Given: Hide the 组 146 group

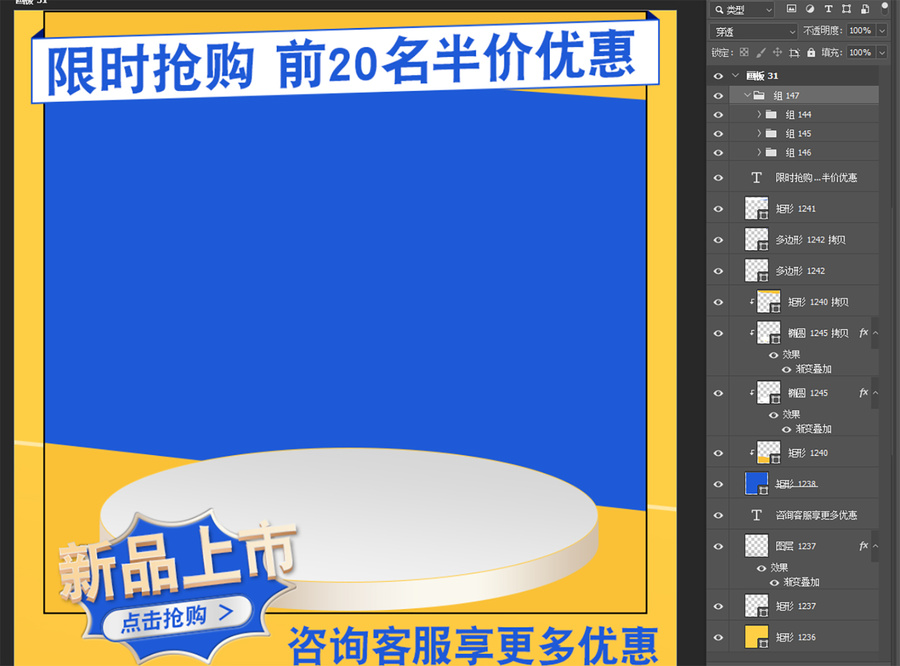Looking at the screenshot, I should pos(718,153).
